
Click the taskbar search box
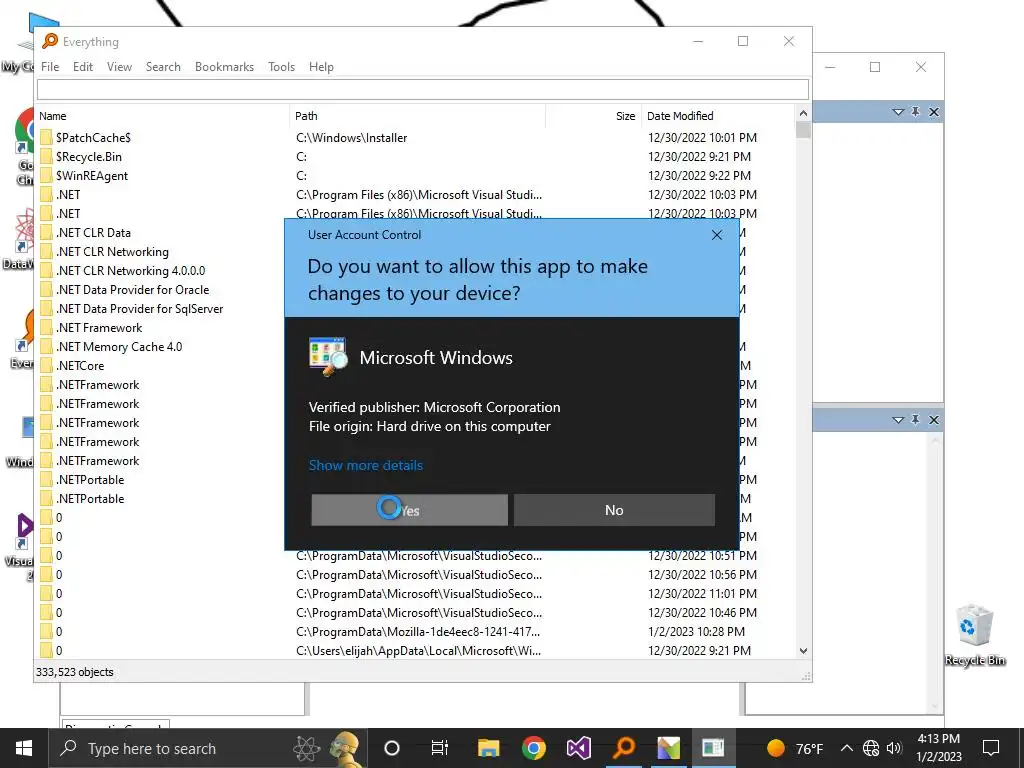208,748
